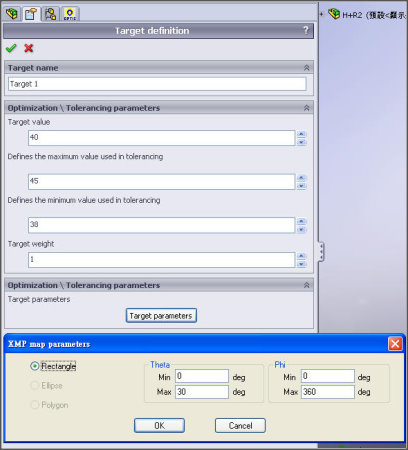Collapse the Target name section
This screenshot has height=450, width=408.
click(x=306, y=68)
